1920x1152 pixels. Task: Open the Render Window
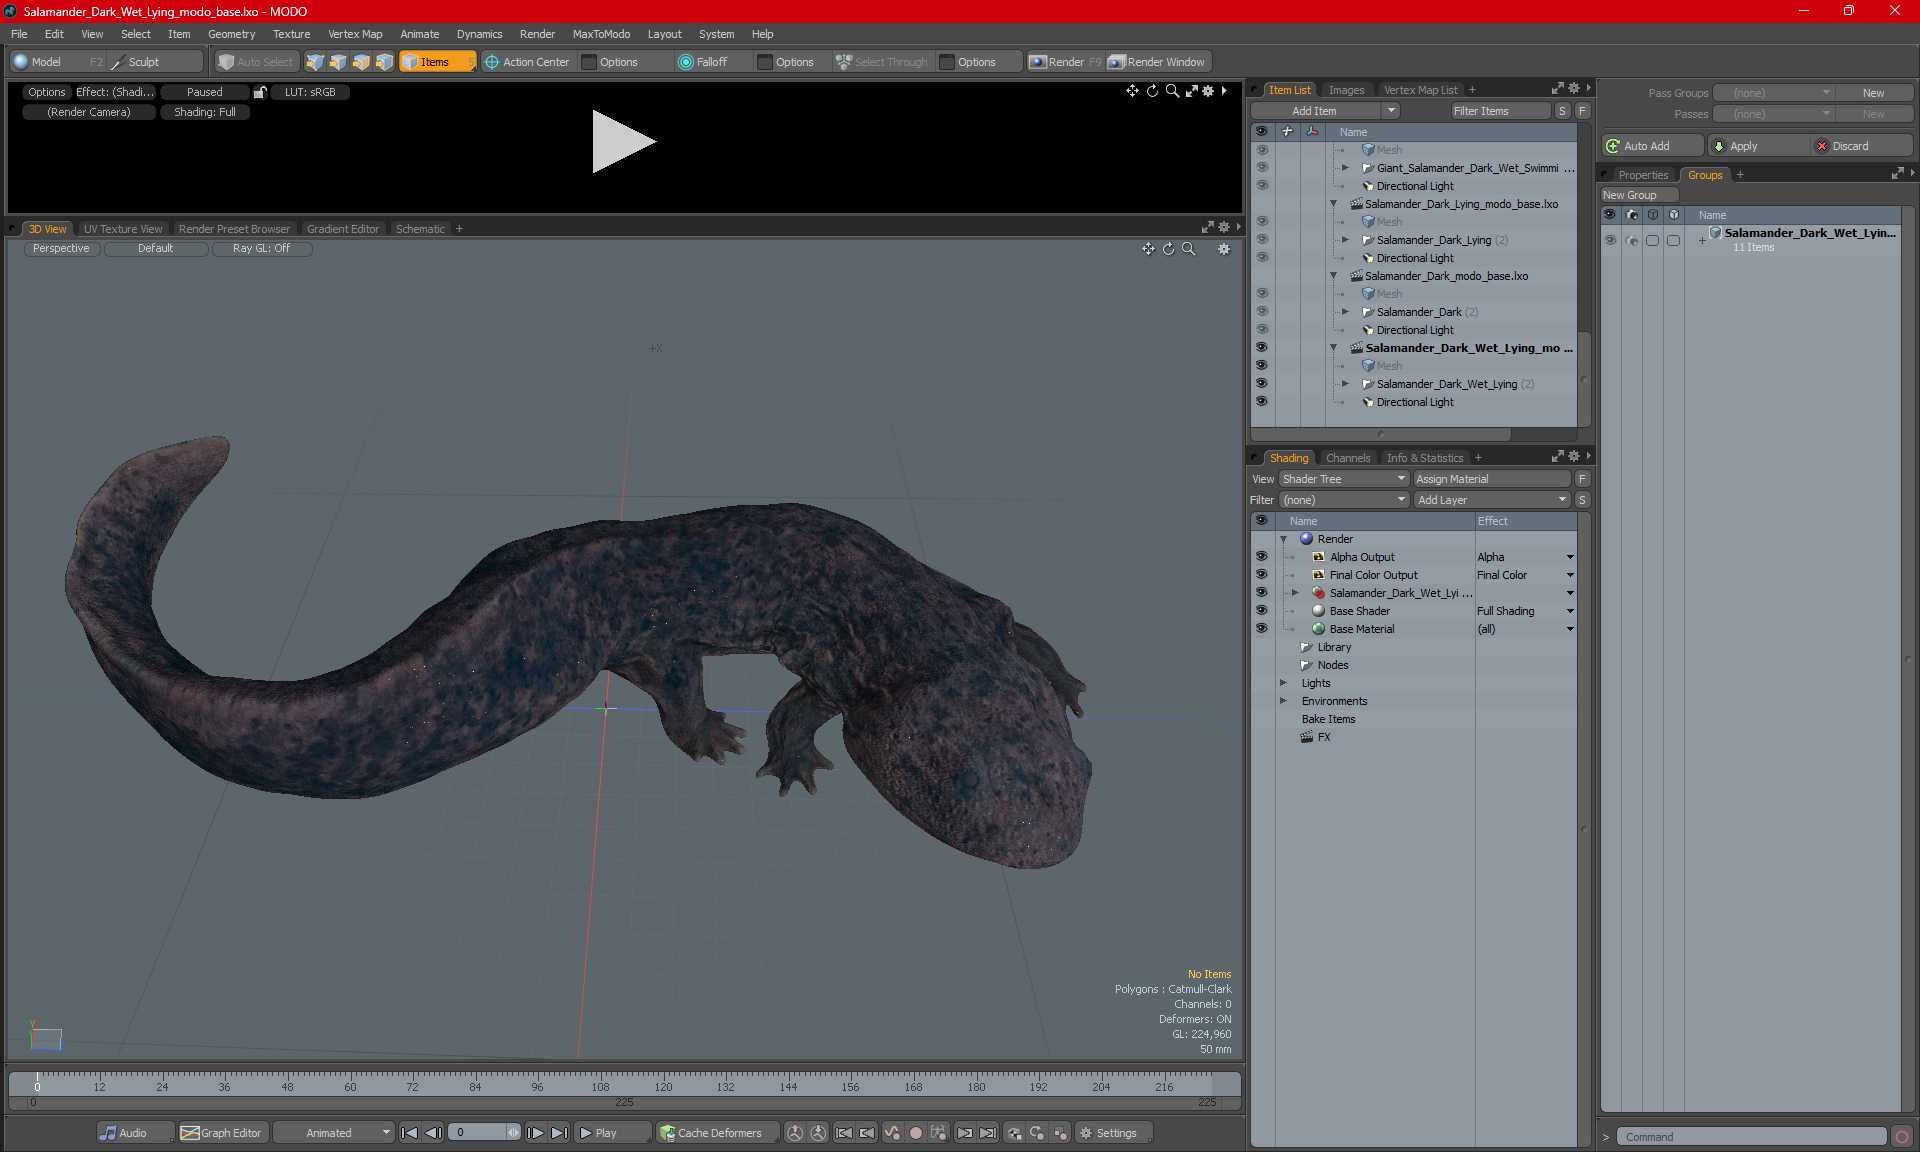(x=1157, y=62)
